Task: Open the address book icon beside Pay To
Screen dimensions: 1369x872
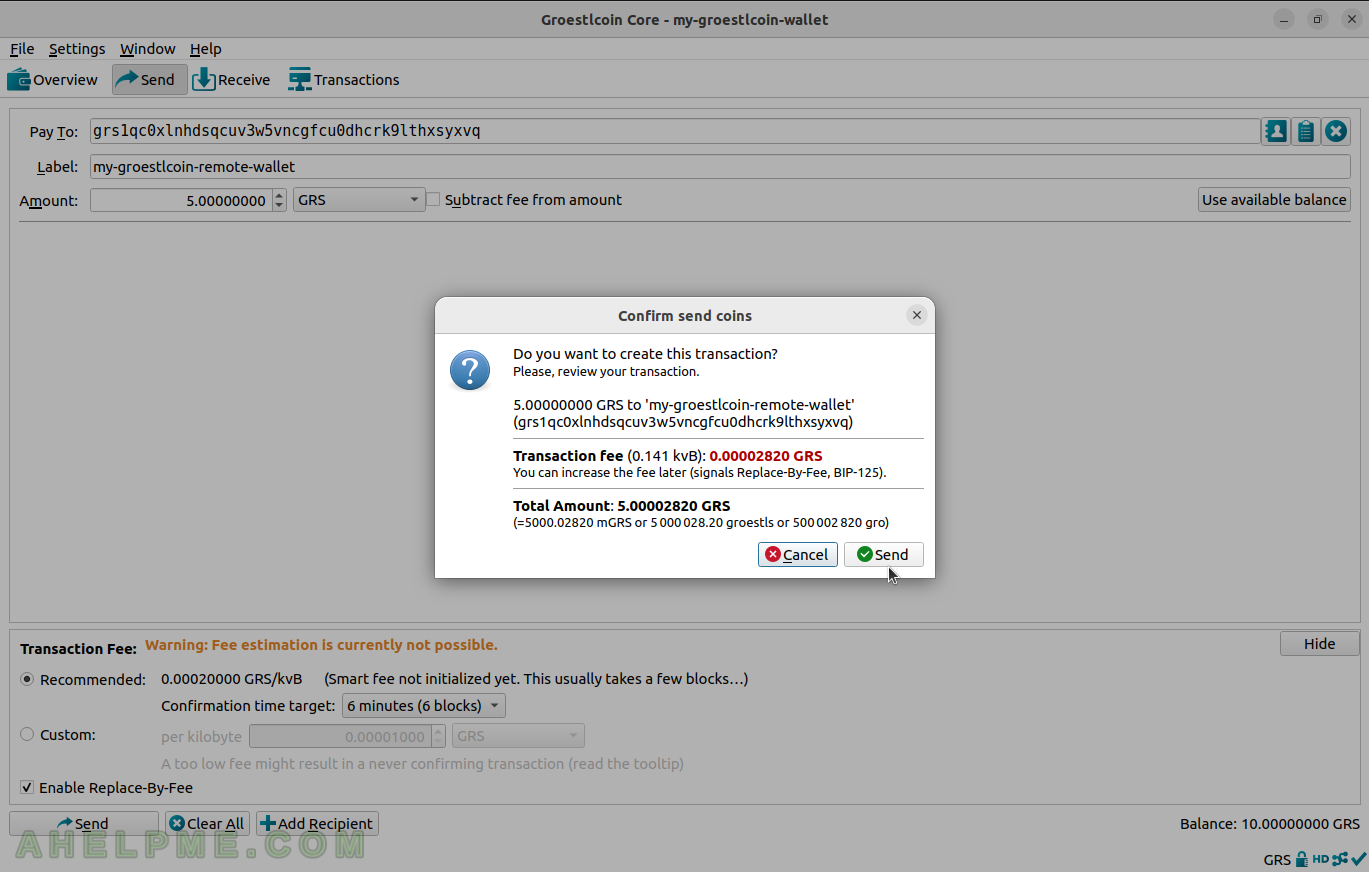Action: click(x=1275, y=131)
